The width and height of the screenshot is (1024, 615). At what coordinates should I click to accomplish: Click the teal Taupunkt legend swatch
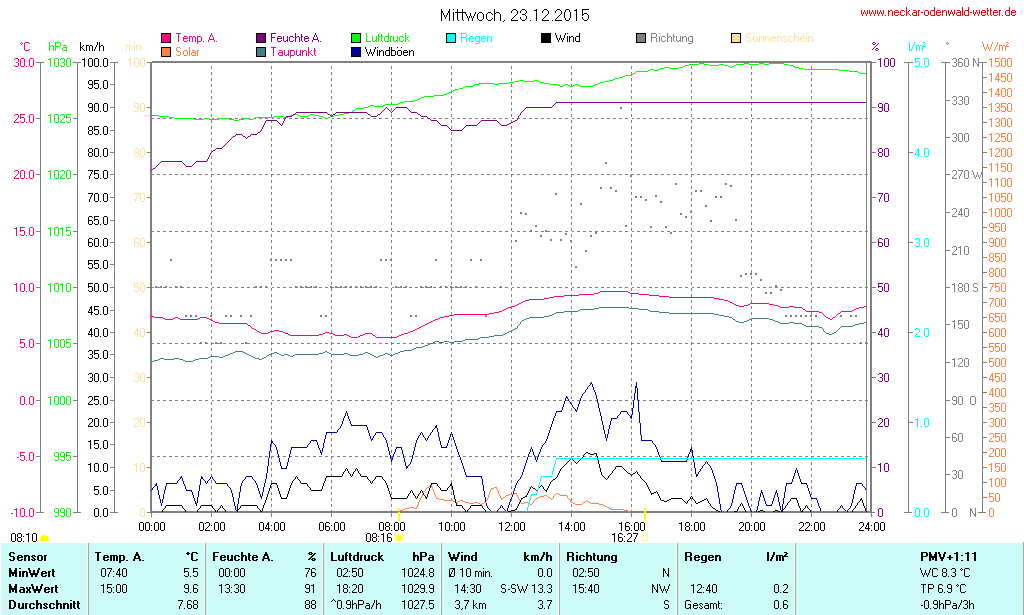click(x=261, y=51)
